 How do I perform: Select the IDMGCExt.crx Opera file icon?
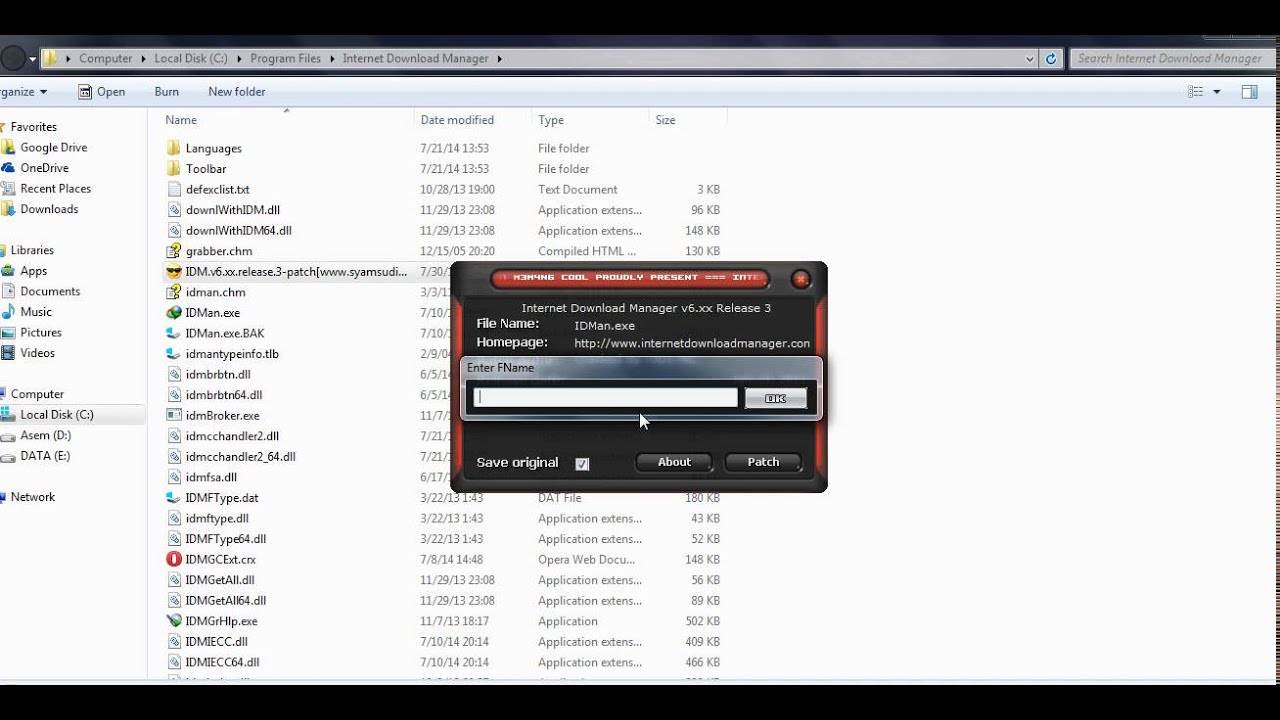174,559
